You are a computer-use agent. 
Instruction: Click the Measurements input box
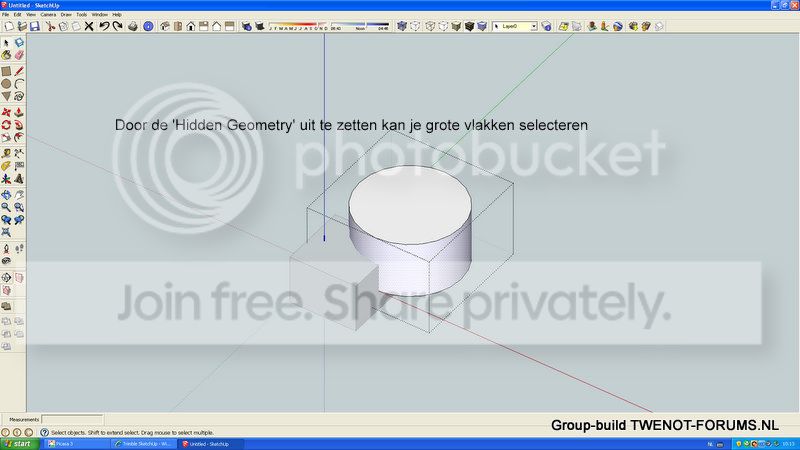[72, 419]
